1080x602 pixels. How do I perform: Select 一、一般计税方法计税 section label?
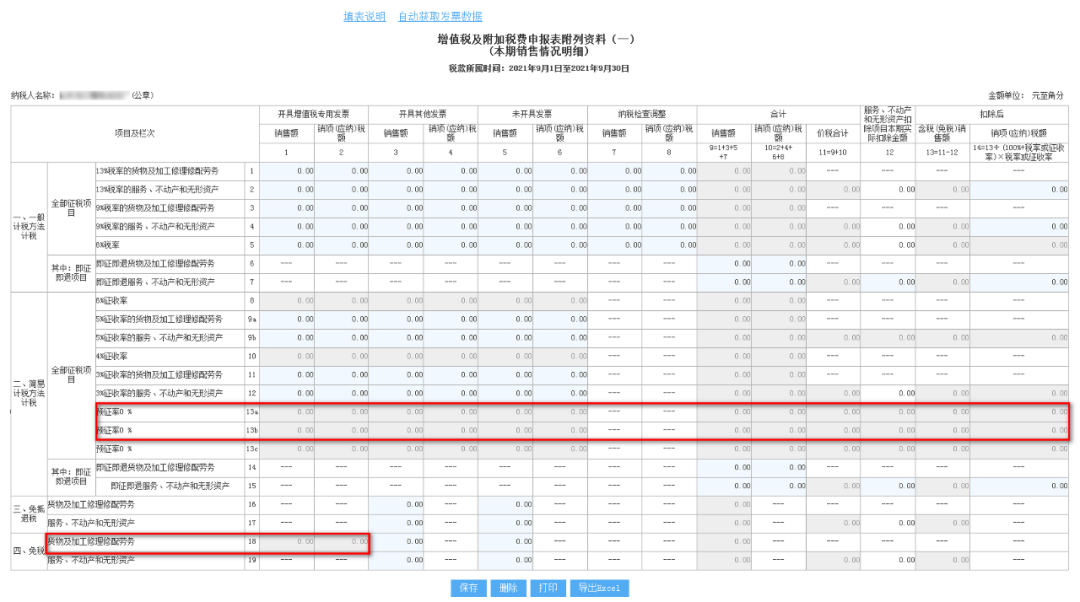[x=29, y=227]
